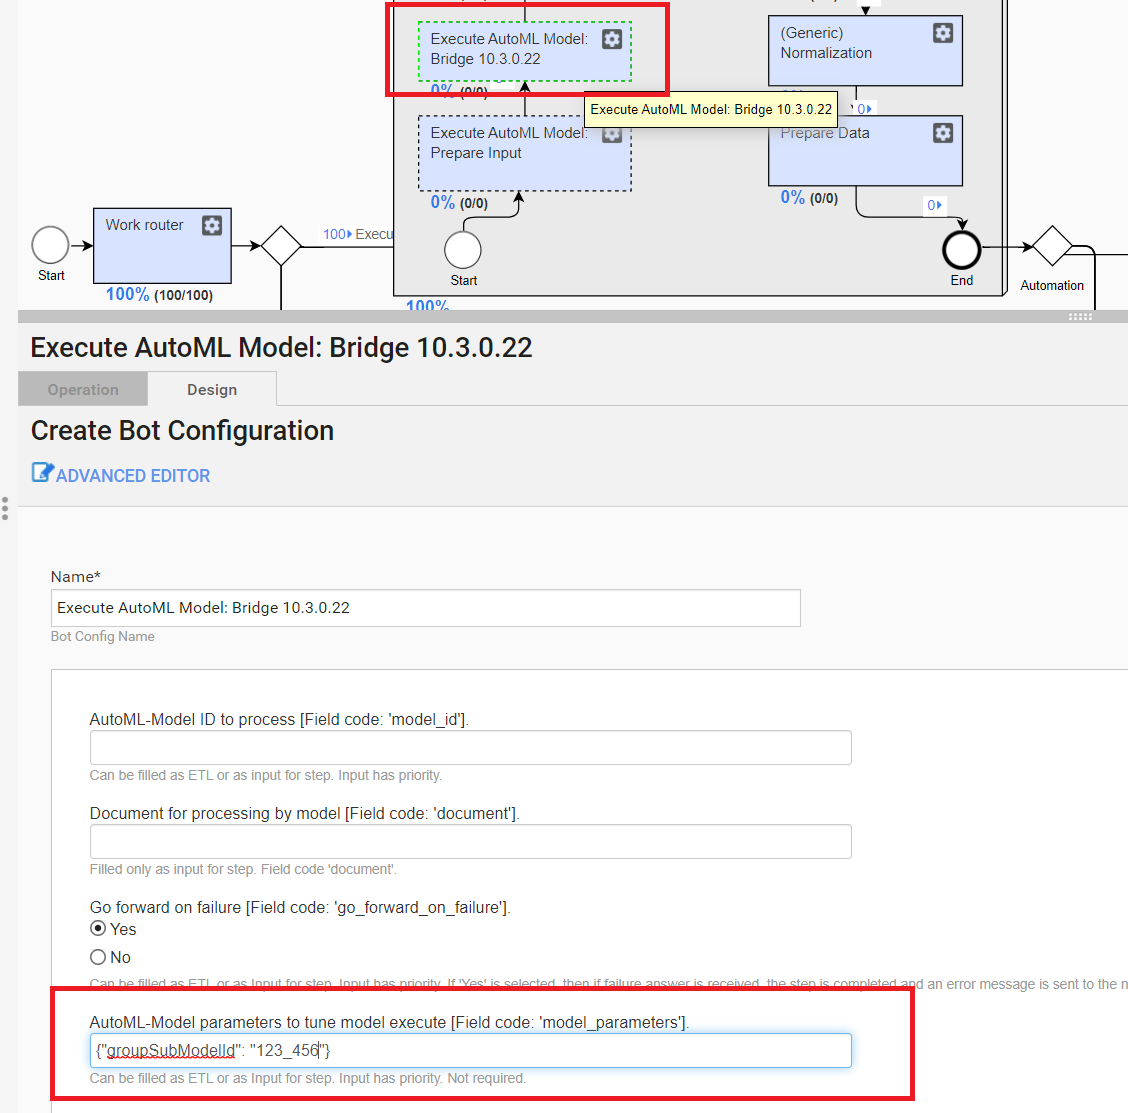Select the Prepare Data step box

tap(865, 150)
